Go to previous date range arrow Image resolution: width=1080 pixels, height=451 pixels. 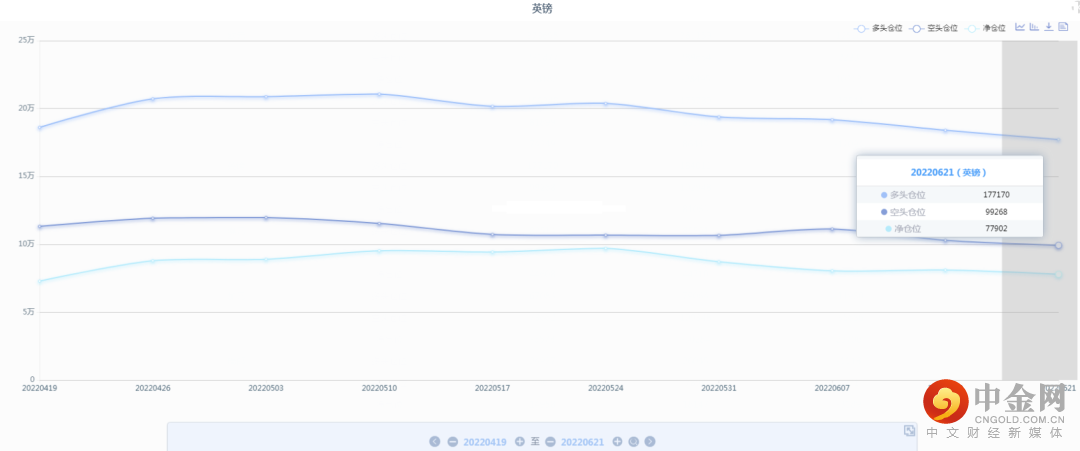coord(435,441)
